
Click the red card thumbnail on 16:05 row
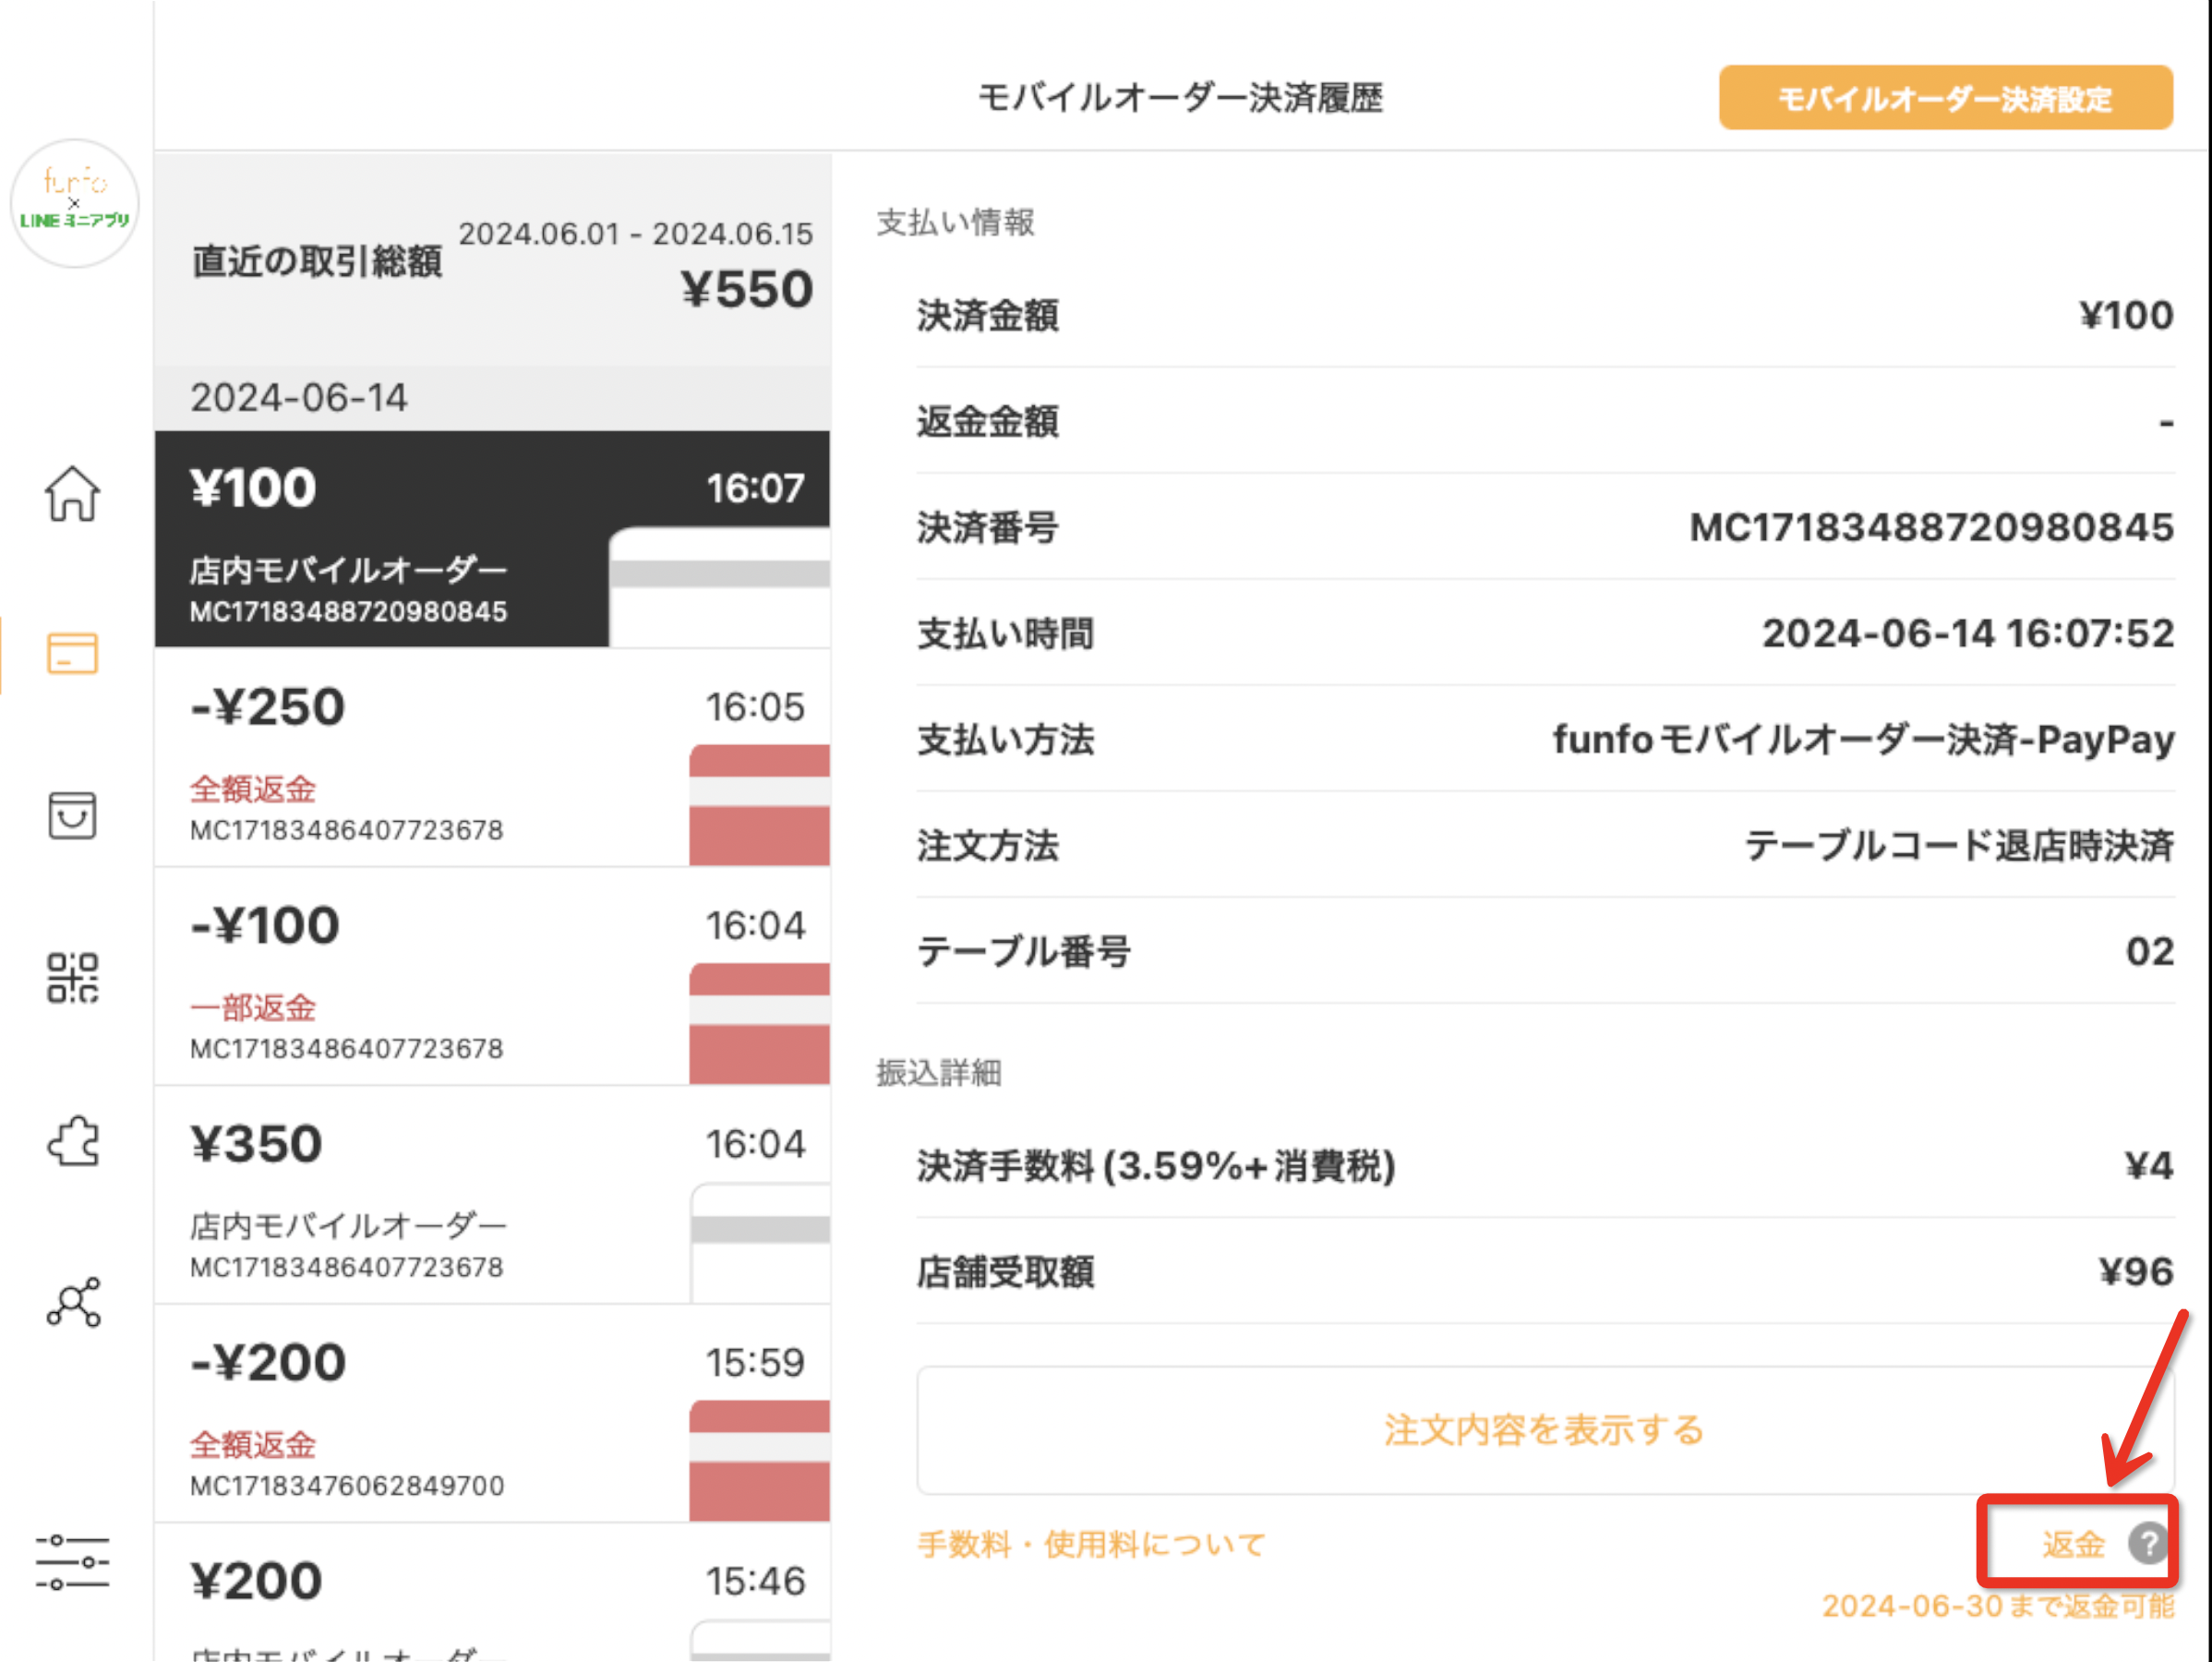click(760, 805)
